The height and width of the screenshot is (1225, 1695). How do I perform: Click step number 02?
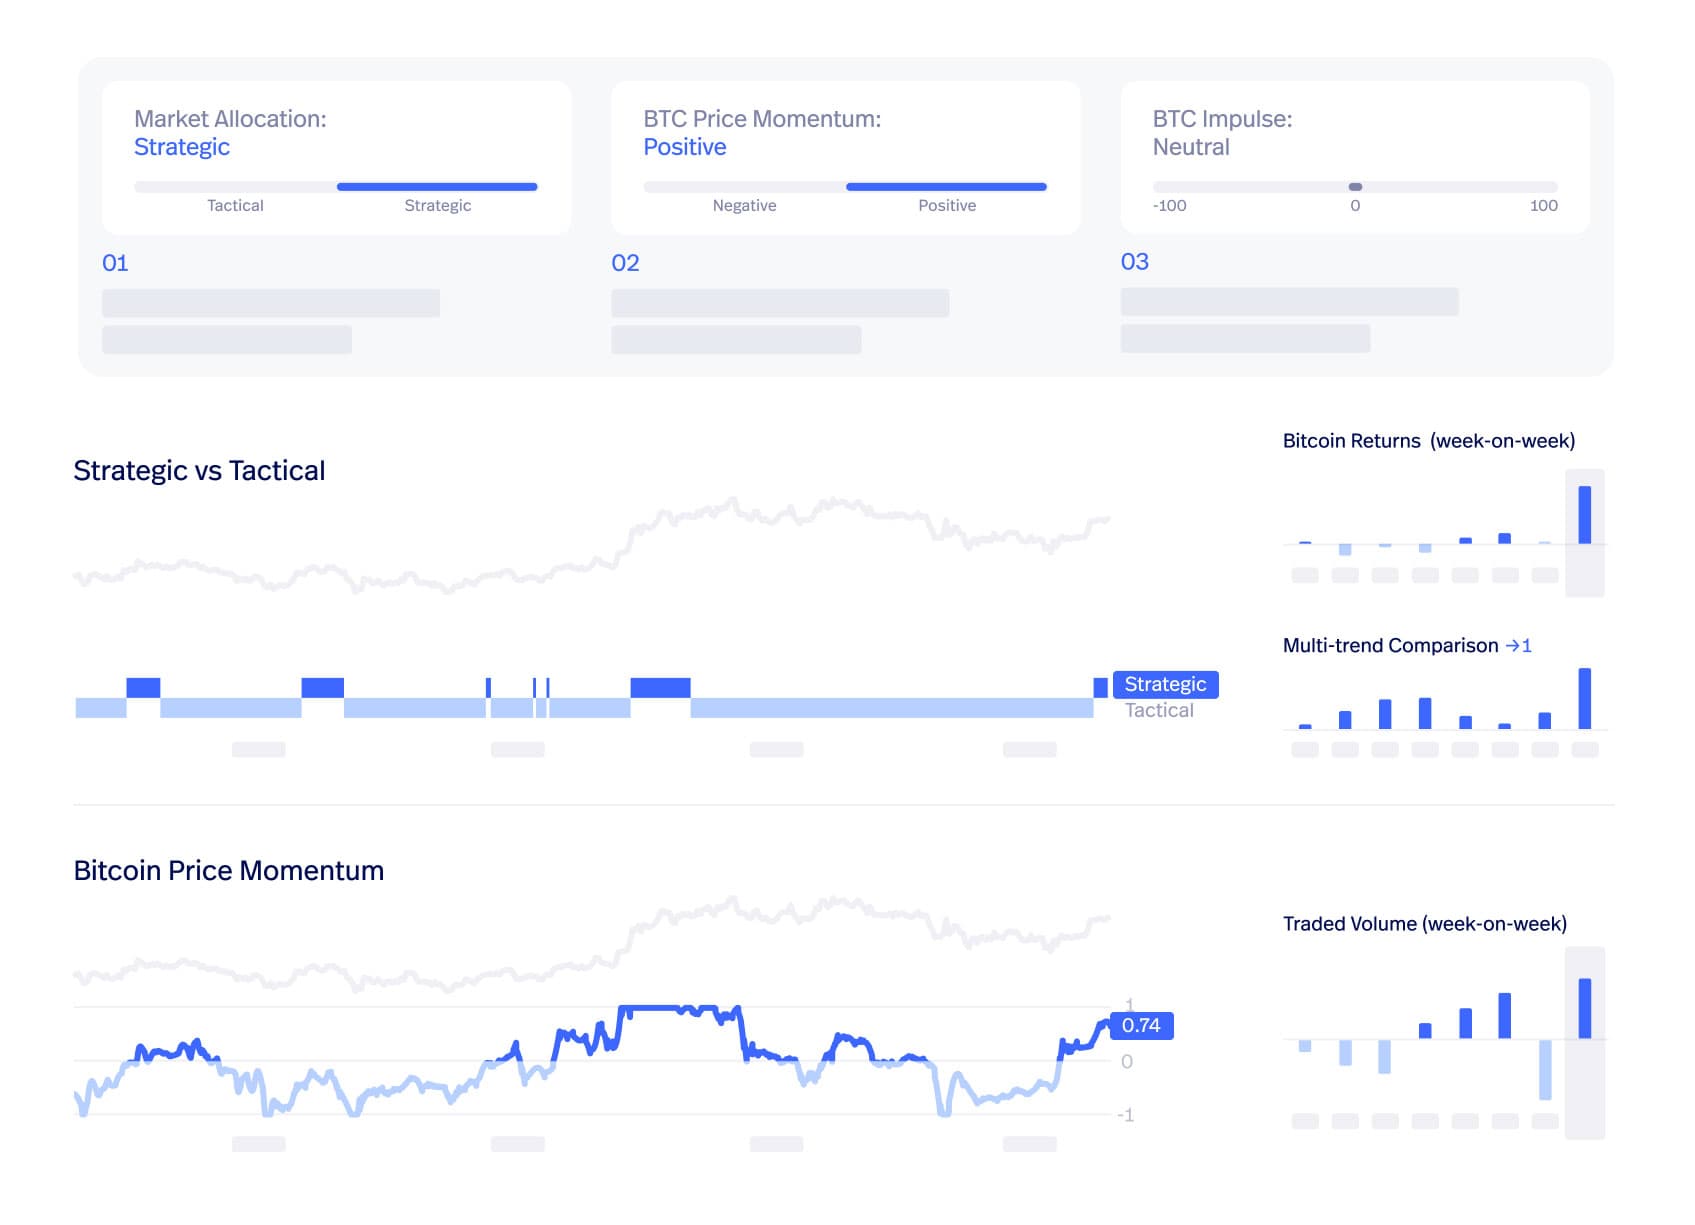625,263
